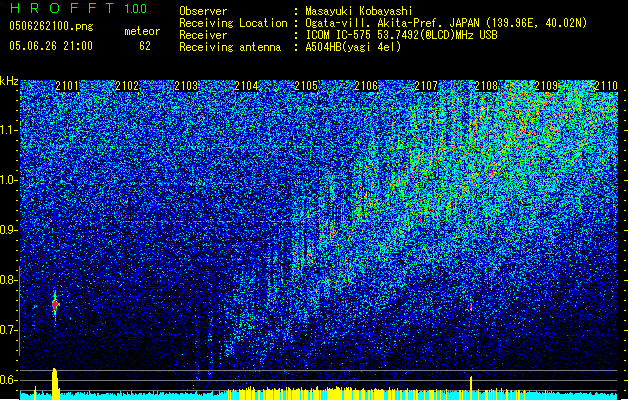629x400 pixels.
Task: Click the tall yellow power spike near 2101
Action: [x=55, y=384]
